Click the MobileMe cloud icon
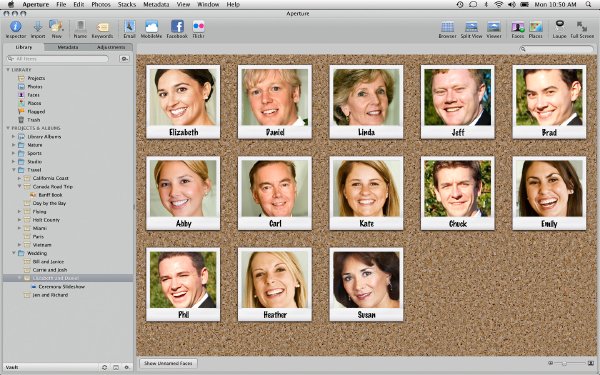Screen dimensions: 600x375 click(x=152, y=26)
